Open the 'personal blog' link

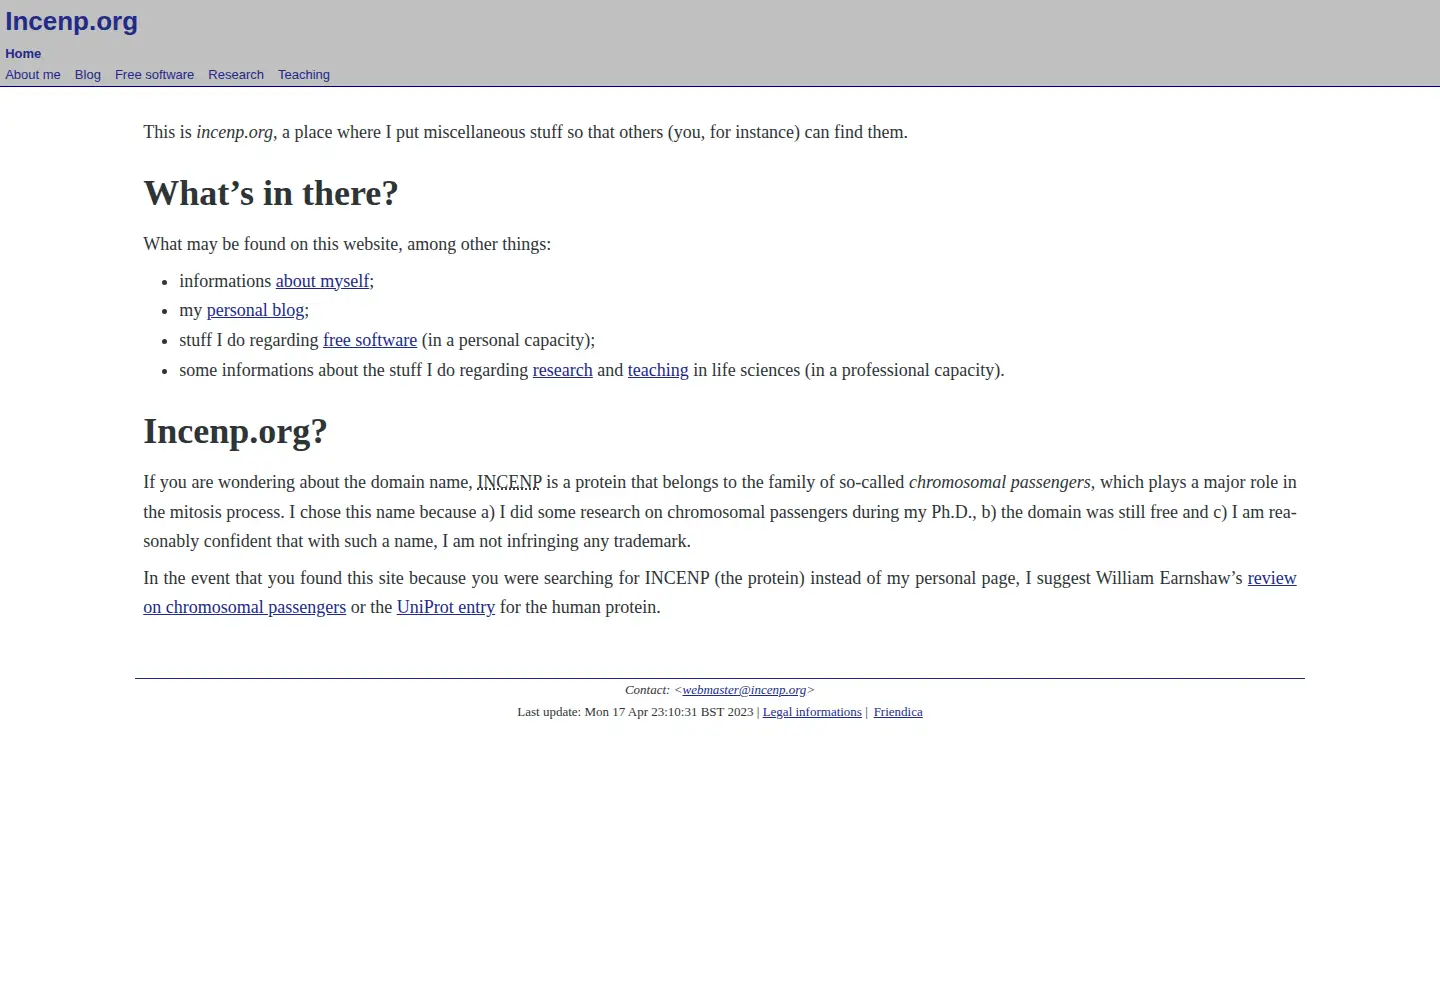coord(255,310)
